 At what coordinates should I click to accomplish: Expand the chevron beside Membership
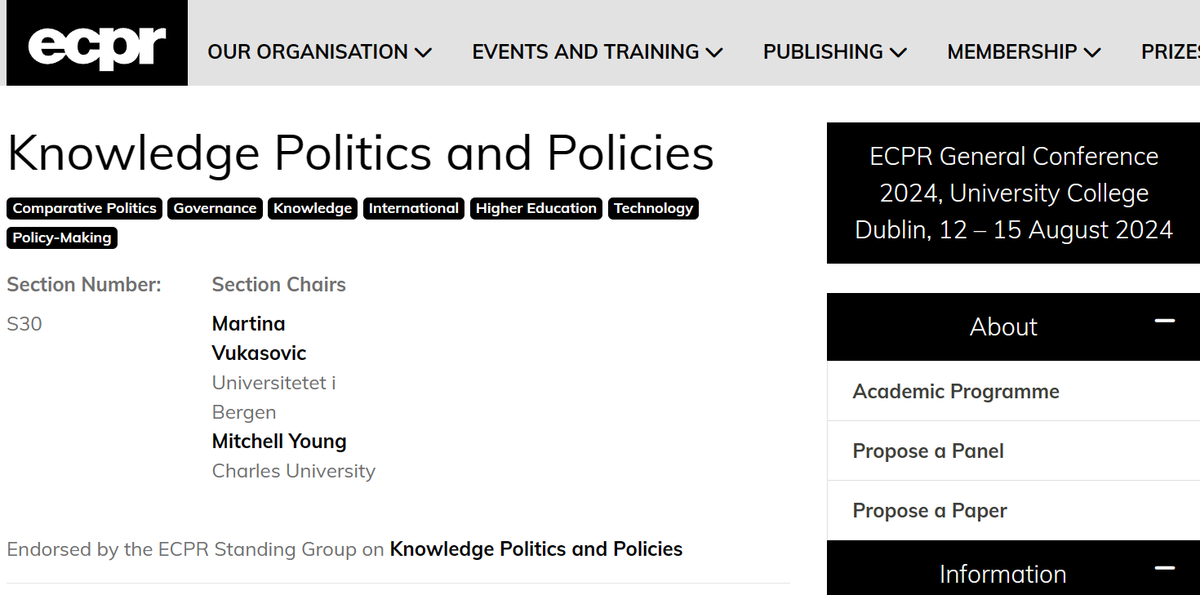click(1092, 52)
